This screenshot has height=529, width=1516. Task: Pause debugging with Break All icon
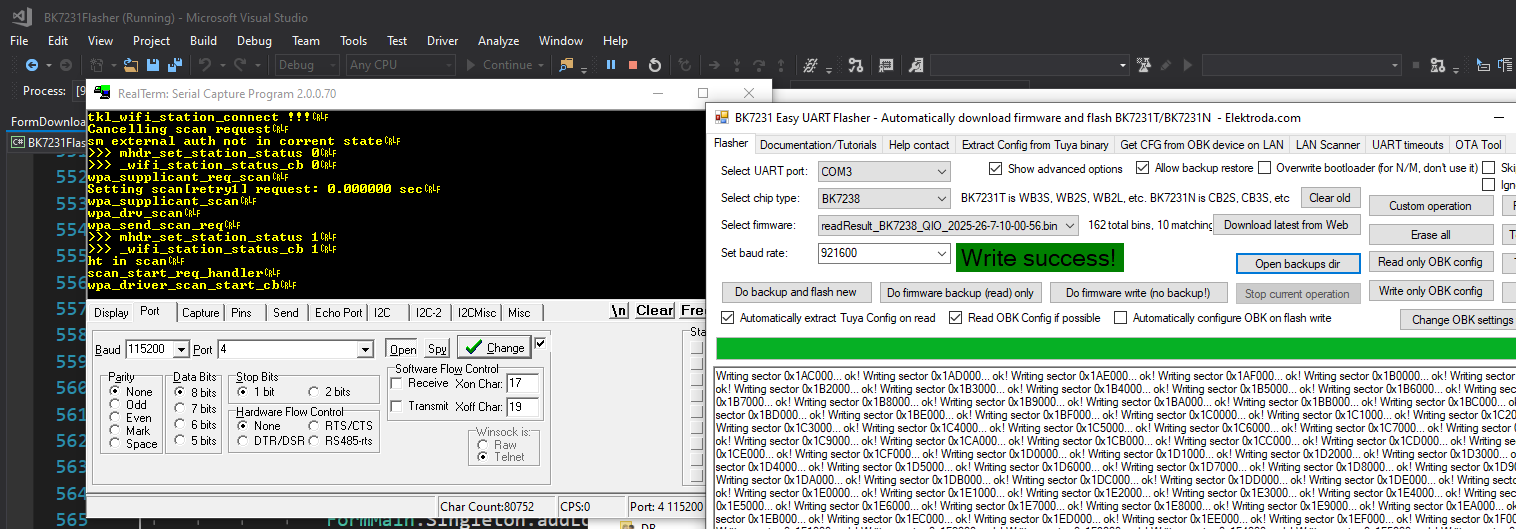(x=611, y=65)
